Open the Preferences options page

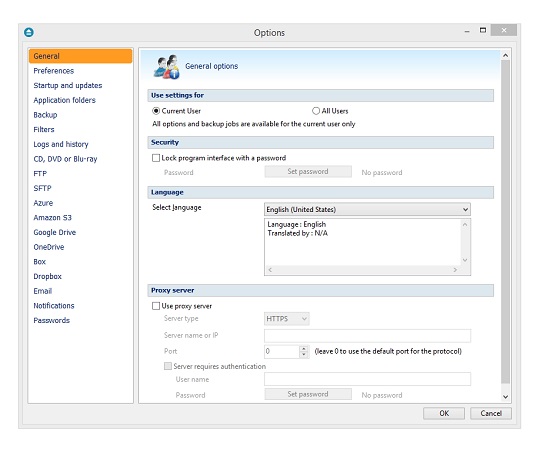pyautogui.click(x=54, y=71)
